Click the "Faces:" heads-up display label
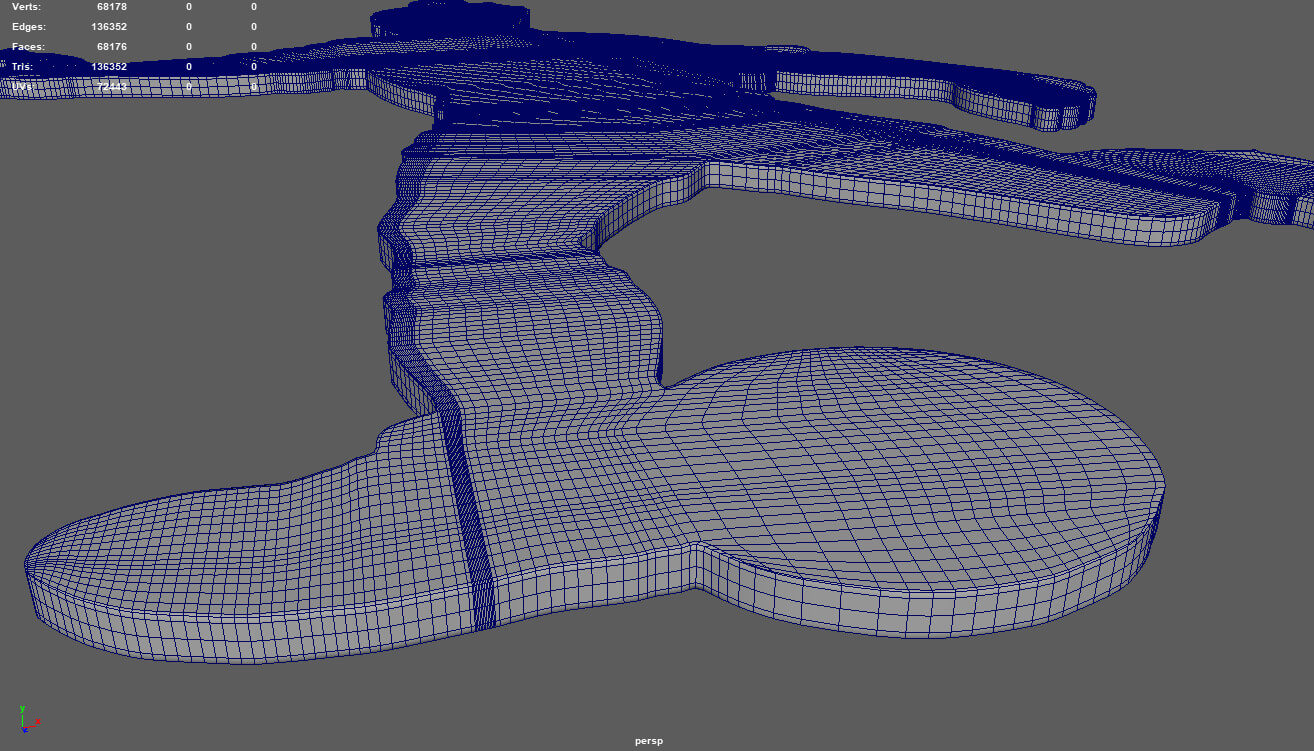1314x751 pixels. pos(28,46)
